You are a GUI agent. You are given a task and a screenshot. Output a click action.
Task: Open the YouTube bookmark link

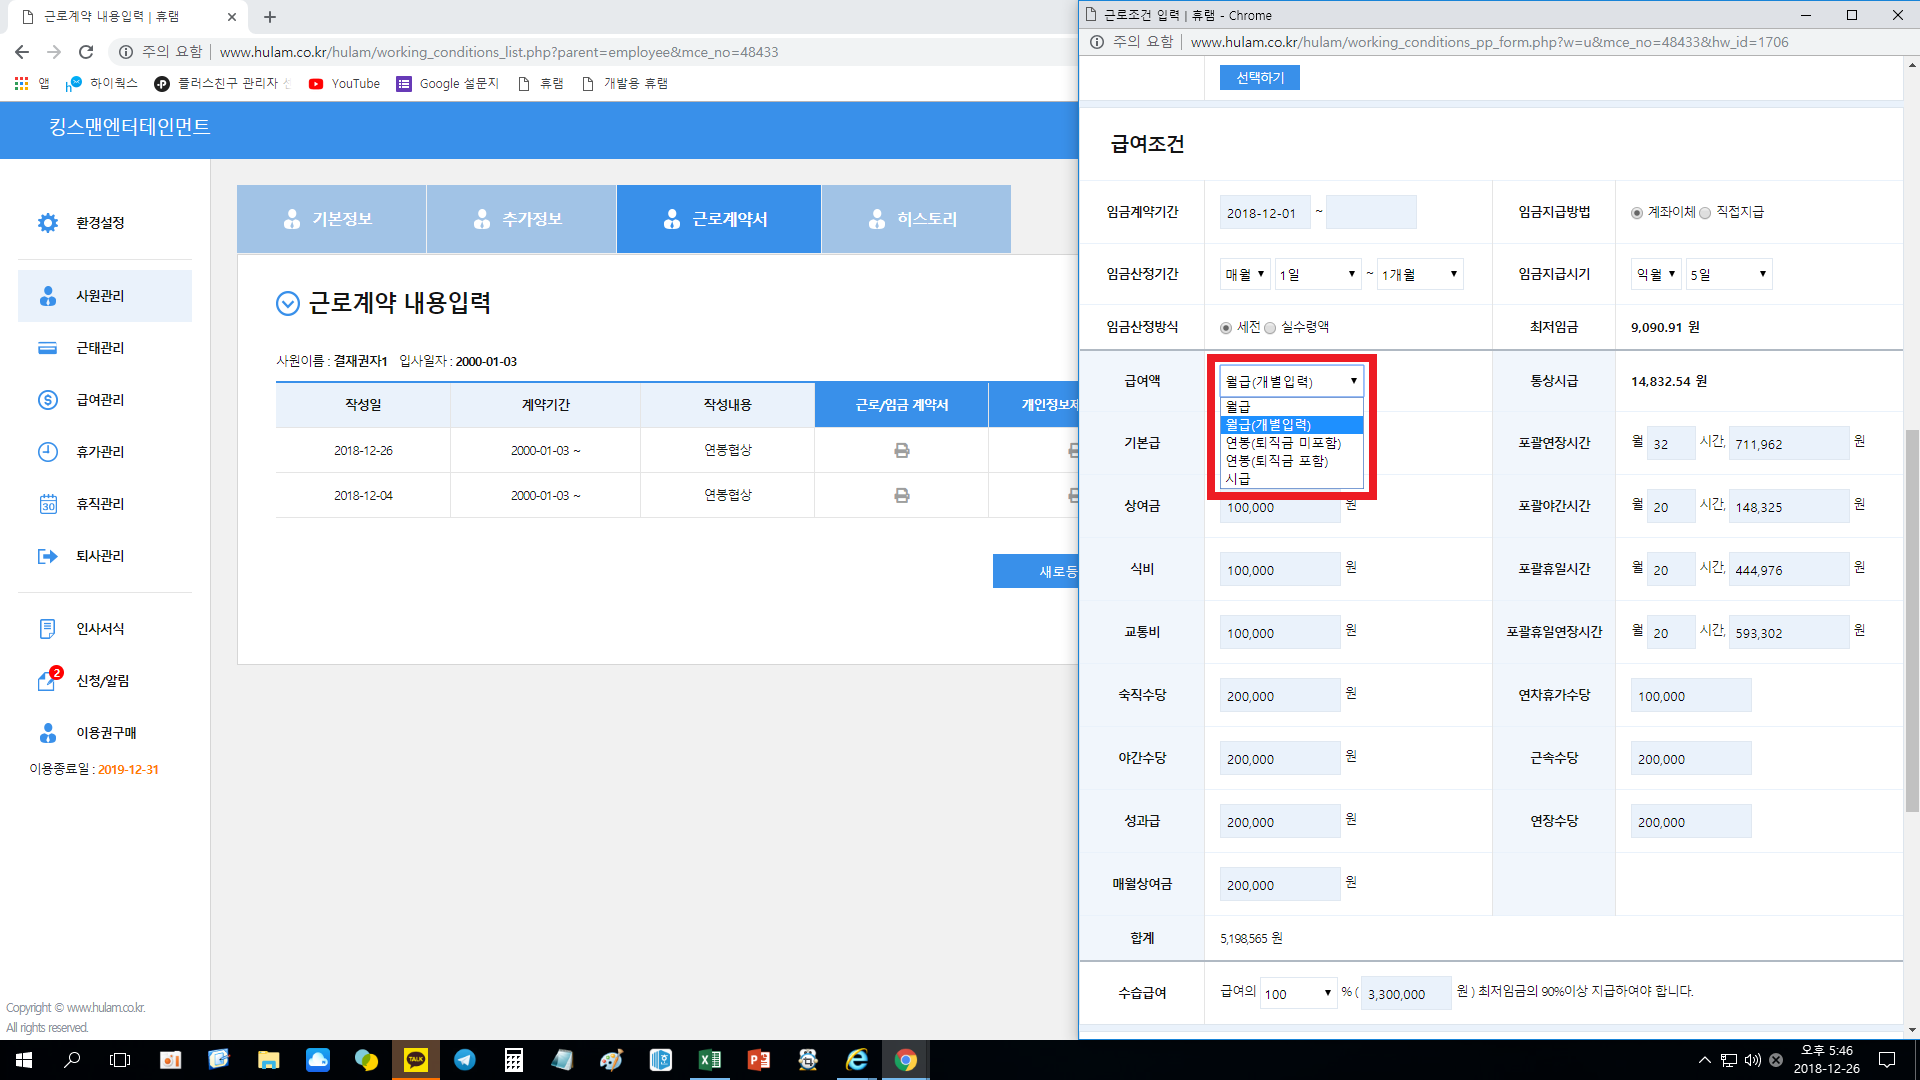click(x=344, y=84)
